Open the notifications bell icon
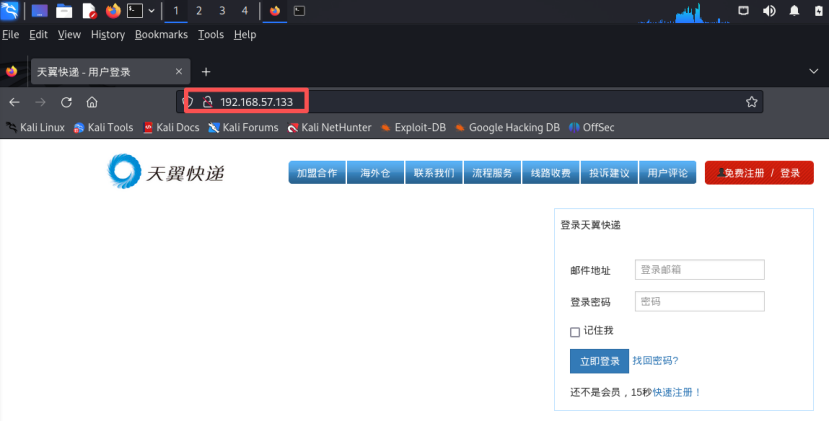The height and width of the screenshot is (422, 829). (x=794, y=11)
